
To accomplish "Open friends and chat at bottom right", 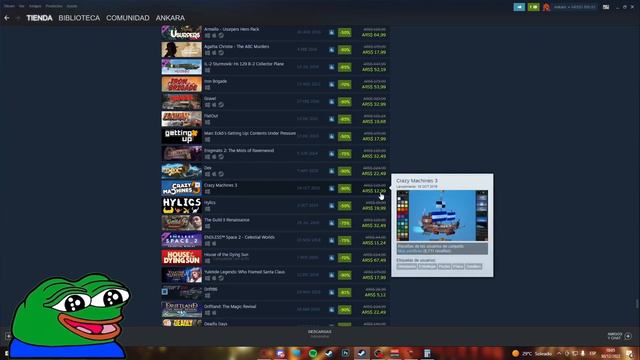I will (x=619, y=336).
